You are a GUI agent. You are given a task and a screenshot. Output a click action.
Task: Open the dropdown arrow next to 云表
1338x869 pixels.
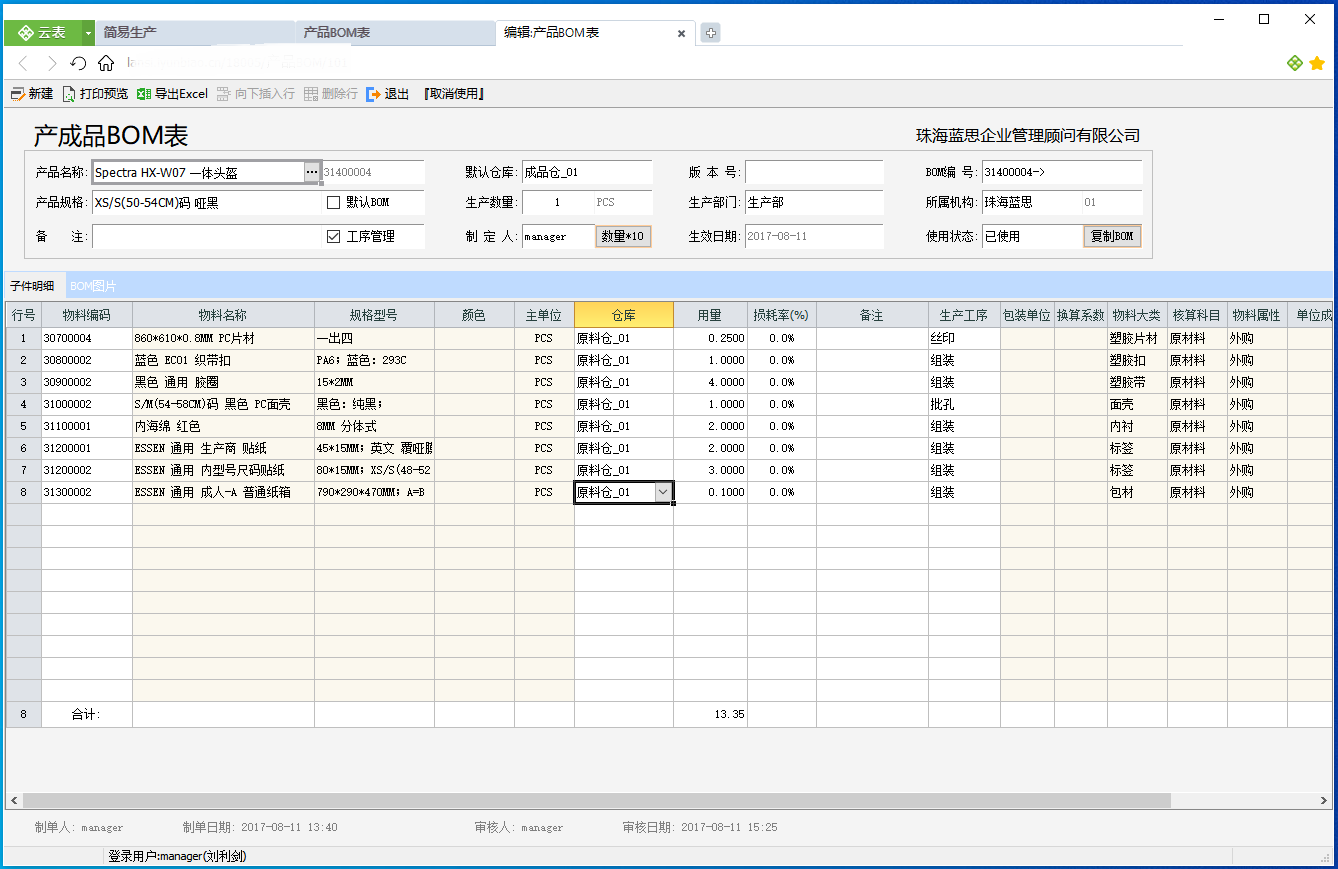[88, 33]
